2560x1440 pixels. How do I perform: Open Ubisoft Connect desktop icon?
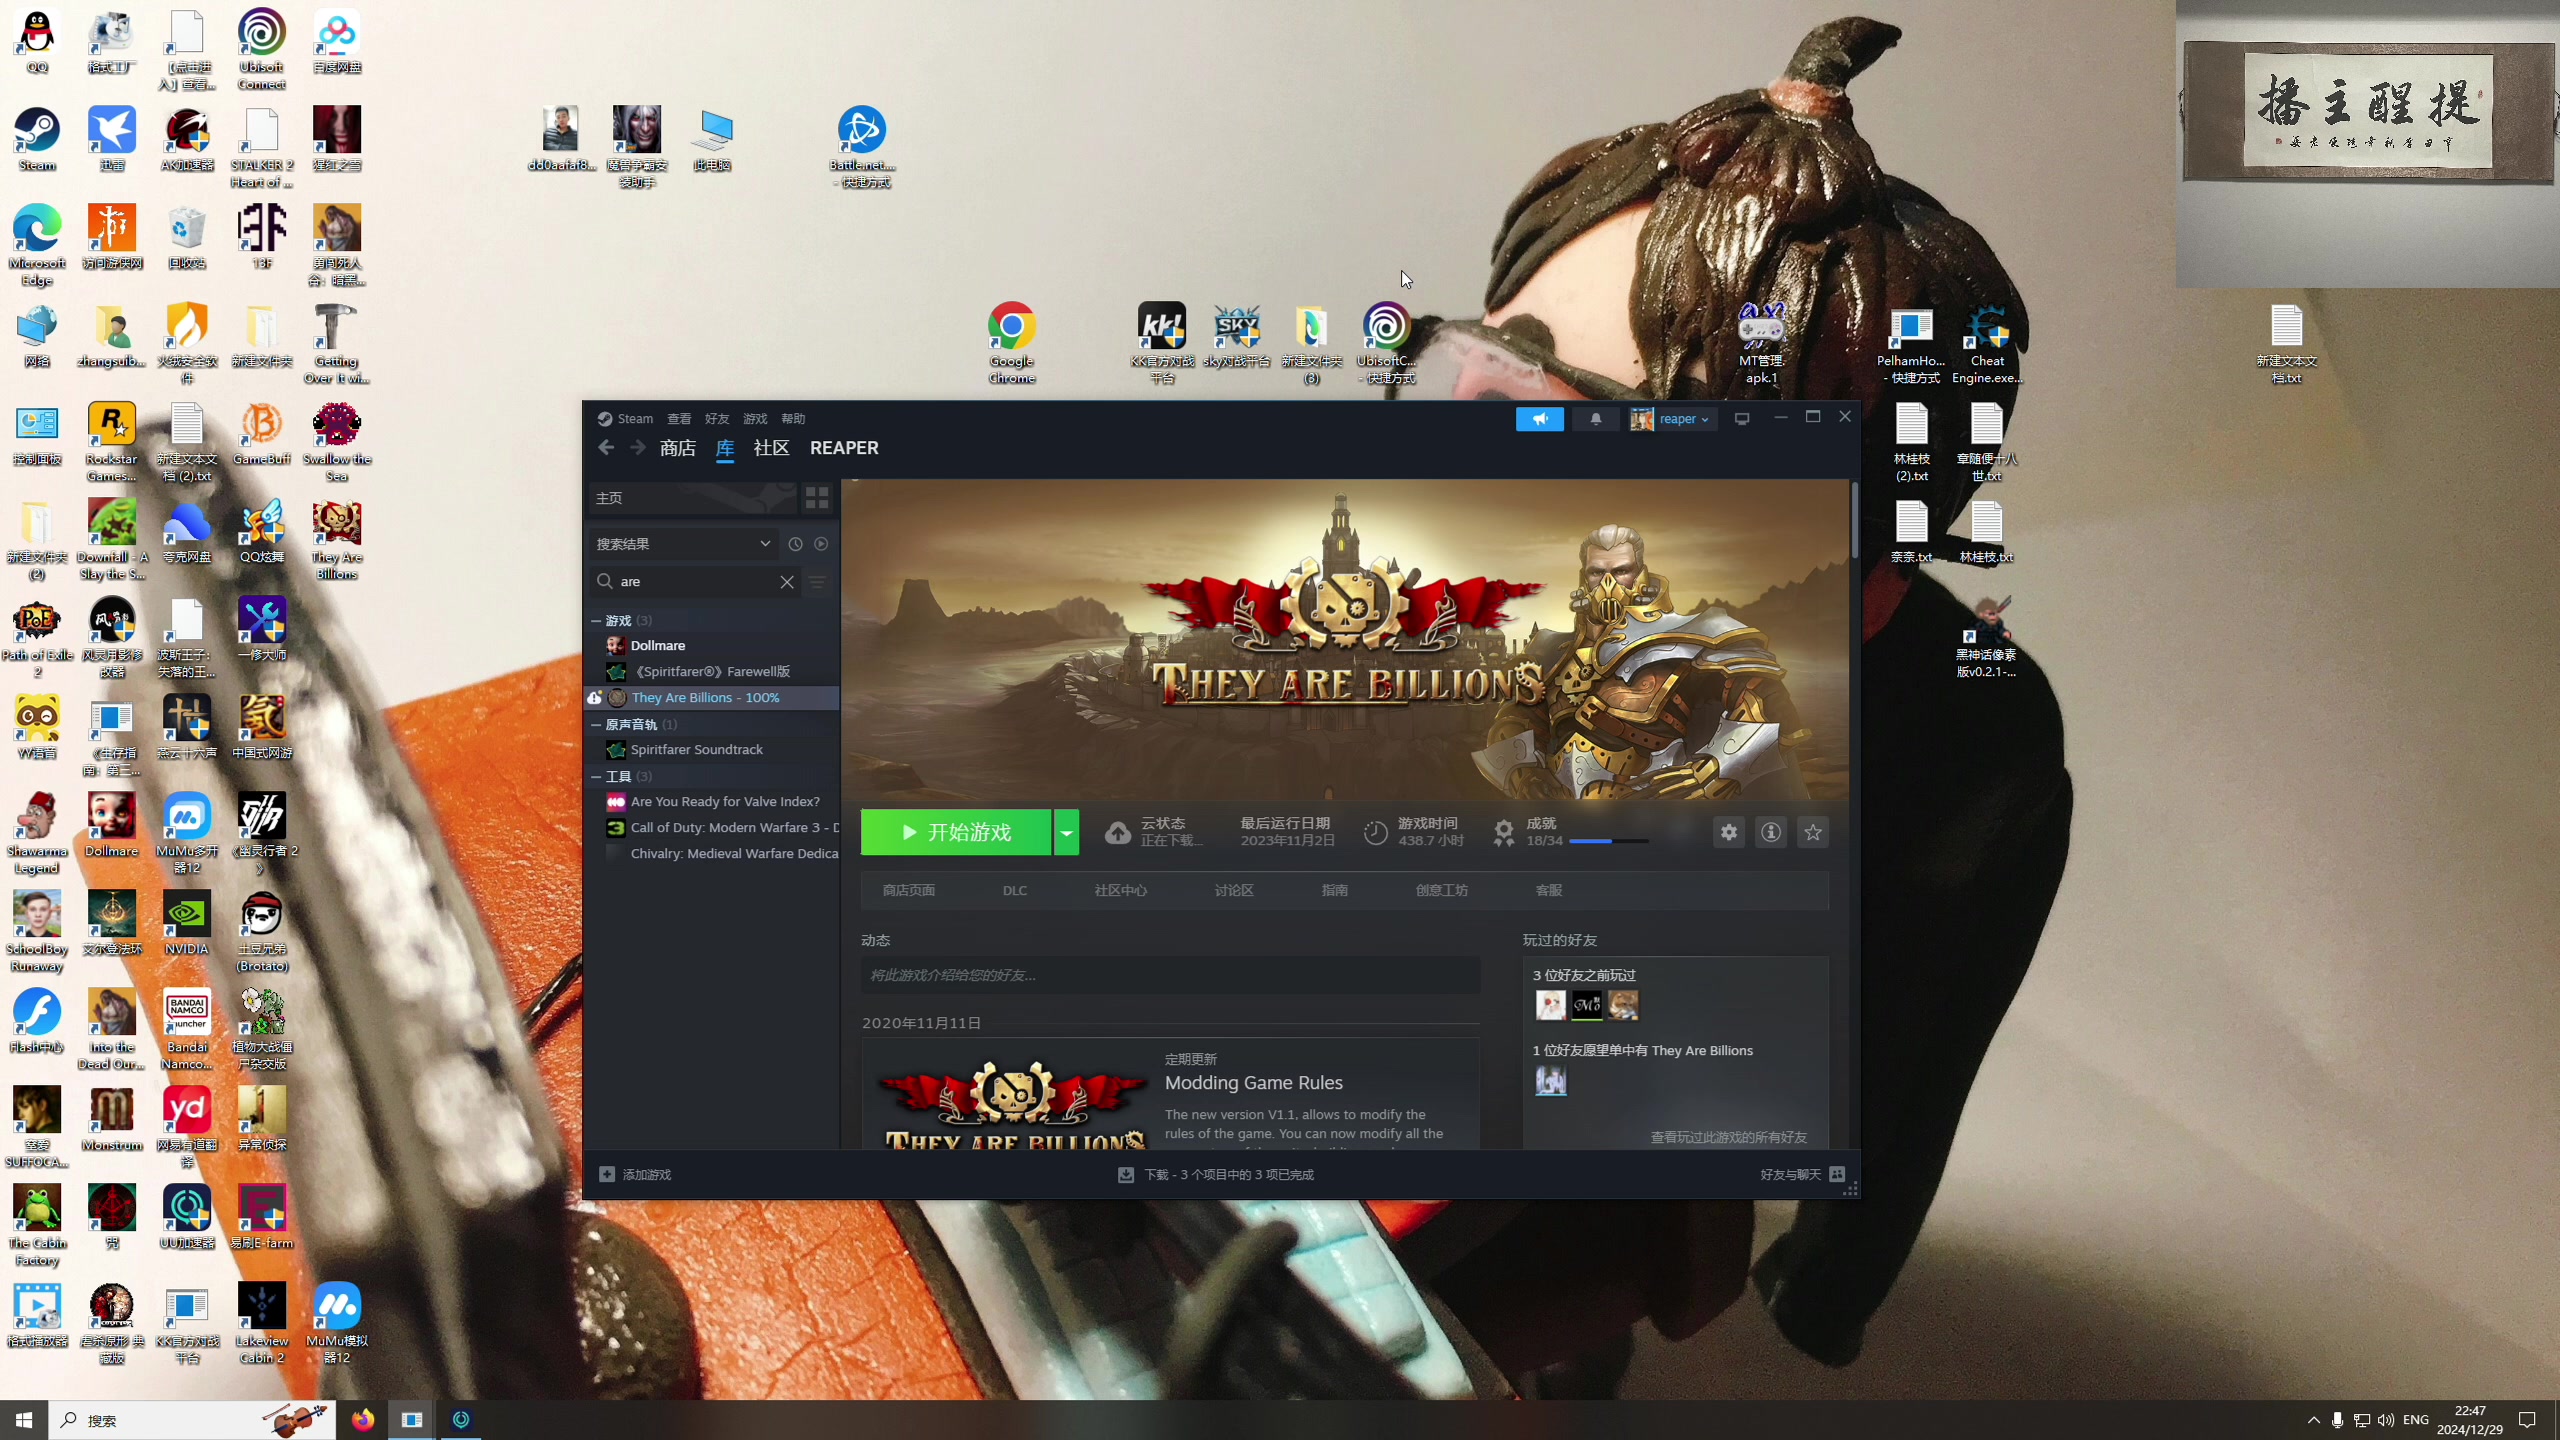pyautogui.click(x=261, y=48)
